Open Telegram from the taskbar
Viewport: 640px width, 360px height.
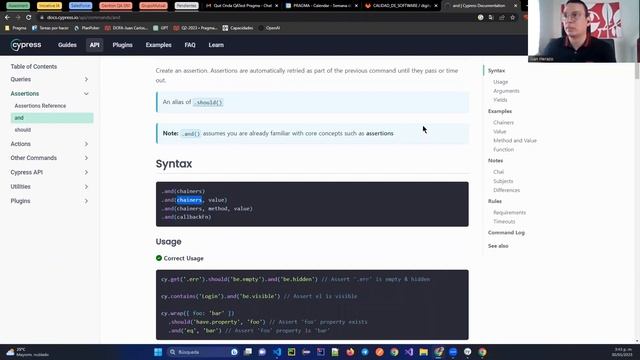pos(365,352)
